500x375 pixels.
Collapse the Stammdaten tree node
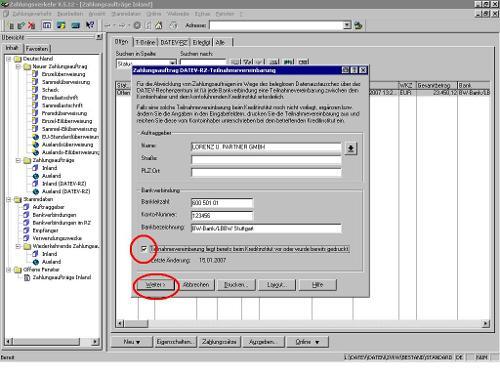point(9,199)
